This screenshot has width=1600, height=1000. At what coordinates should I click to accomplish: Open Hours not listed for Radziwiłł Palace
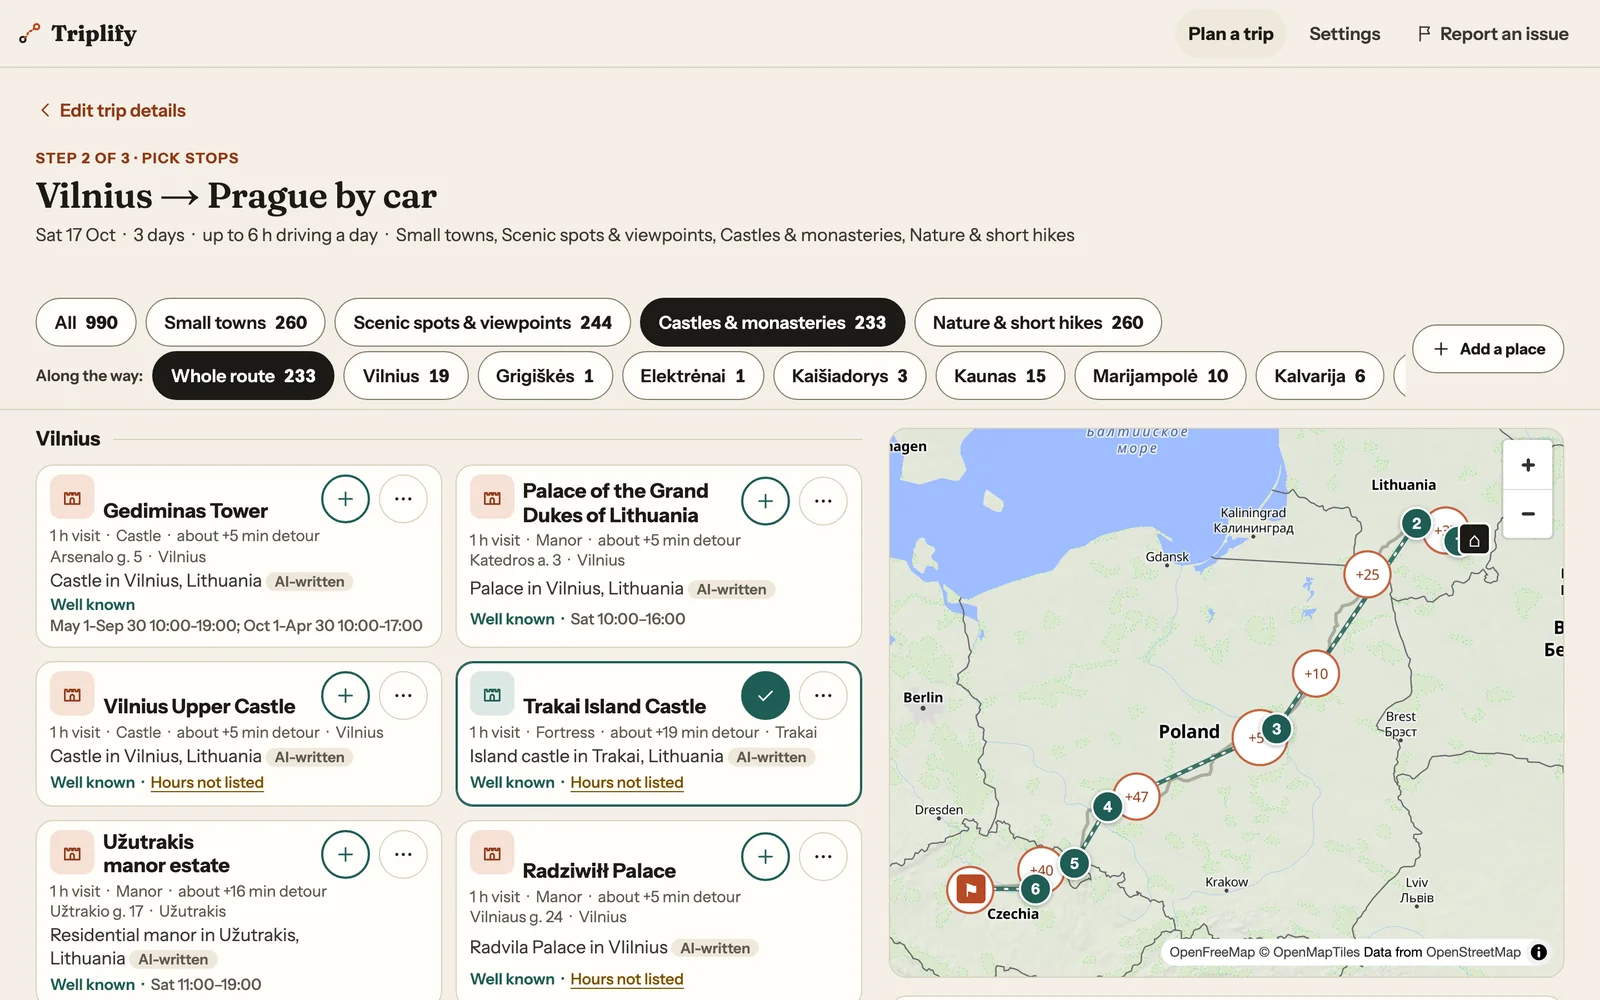[x=627, y=979]
